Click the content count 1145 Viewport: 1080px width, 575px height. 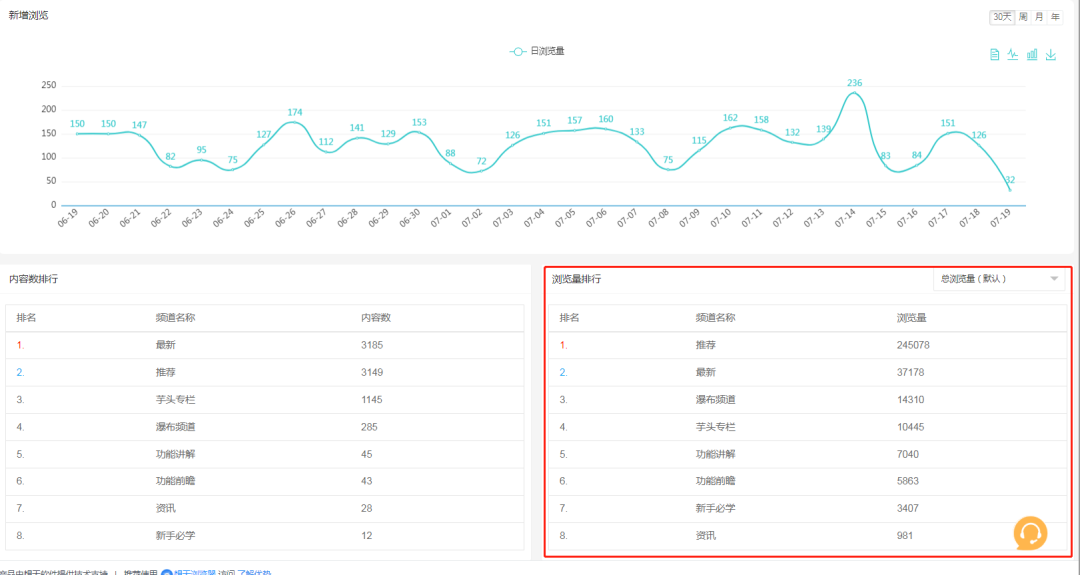(372, 399)
